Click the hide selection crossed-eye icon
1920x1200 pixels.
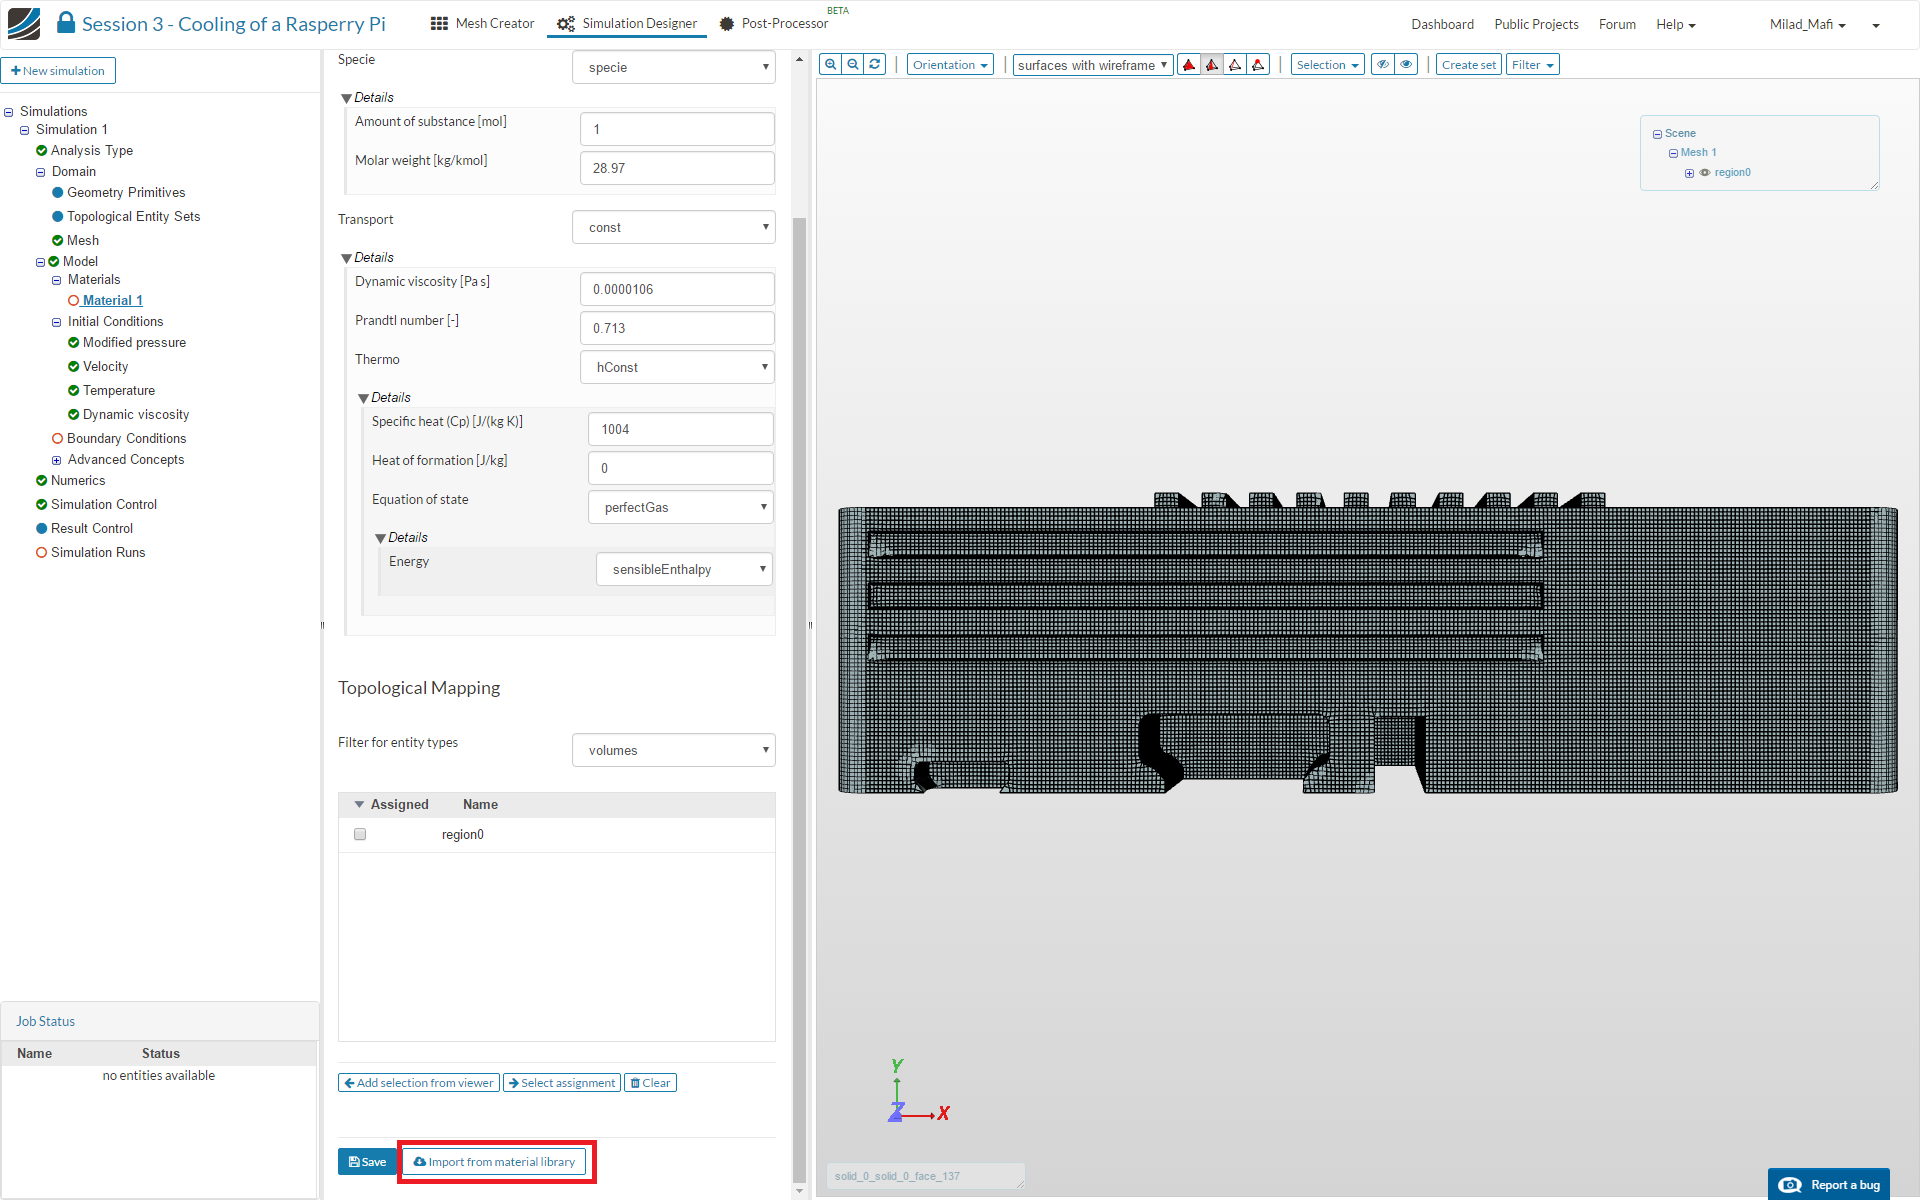(1383, 65)
